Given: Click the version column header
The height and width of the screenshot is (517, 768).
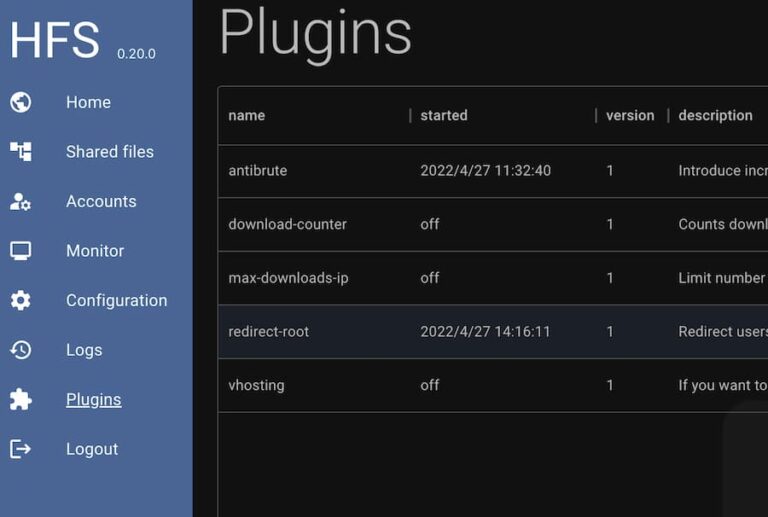Looking at the screenshot, I should click(630, 115).
